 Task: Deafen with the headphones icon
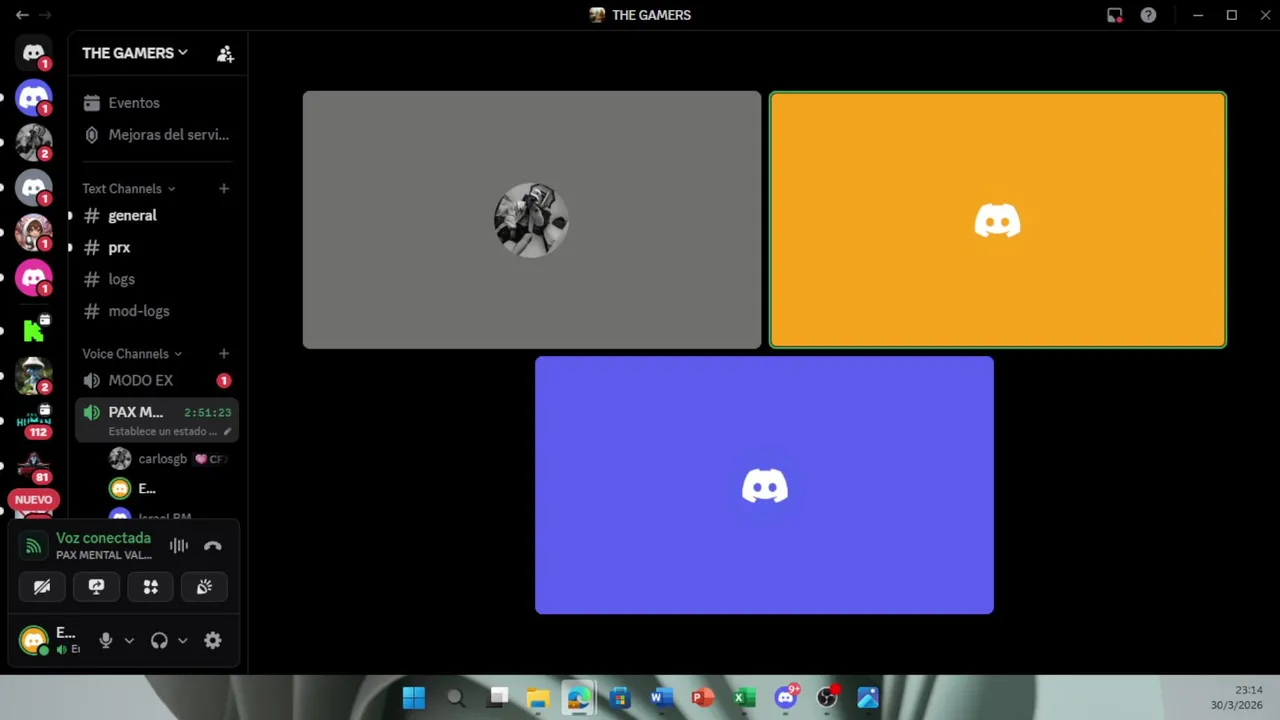[159, 641]
